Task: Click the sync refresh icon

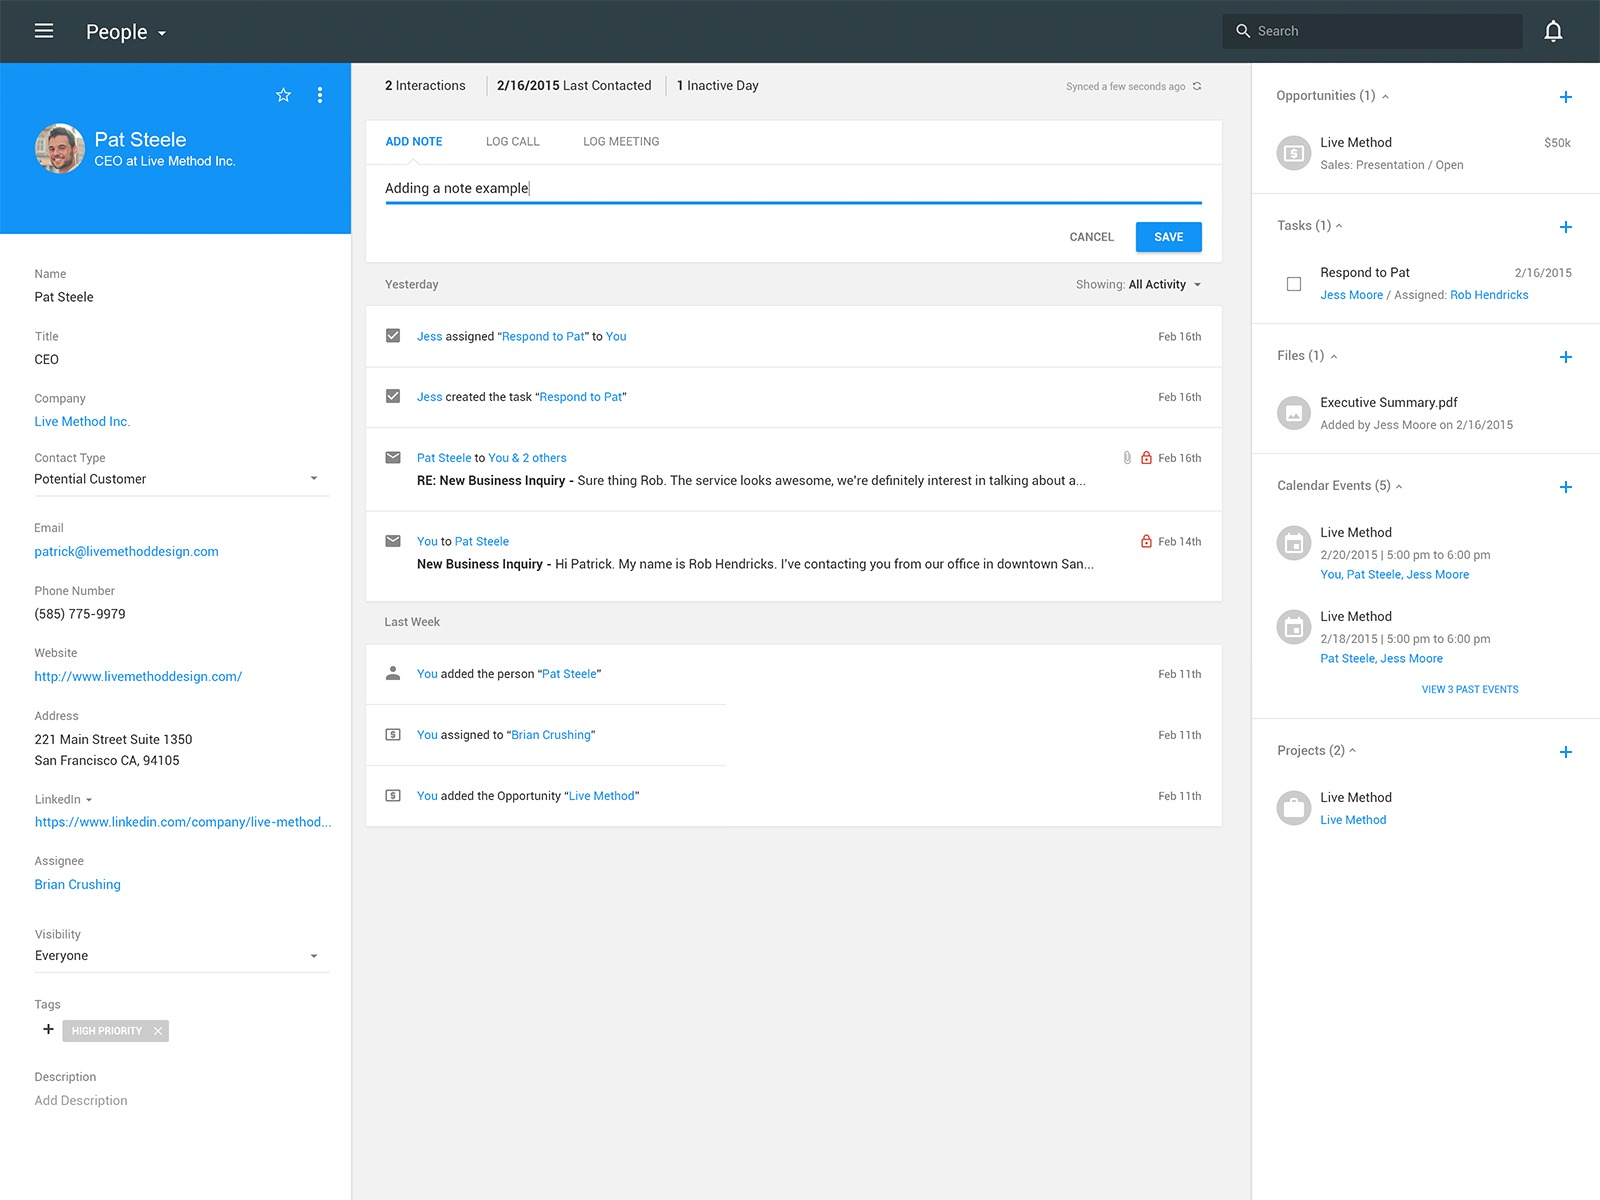Action: pyautogui.click(x=1197, y=86)
